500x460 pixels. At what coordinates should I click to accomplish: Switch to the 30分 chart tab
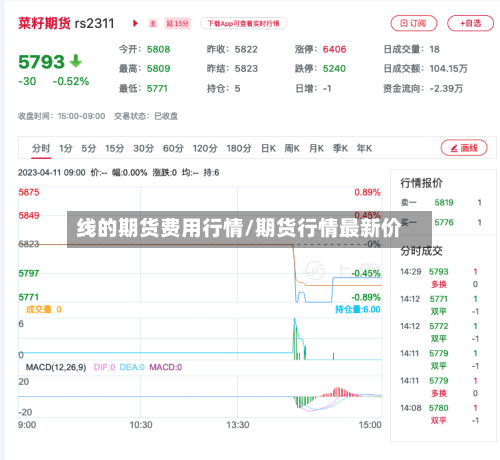point(143,148)
